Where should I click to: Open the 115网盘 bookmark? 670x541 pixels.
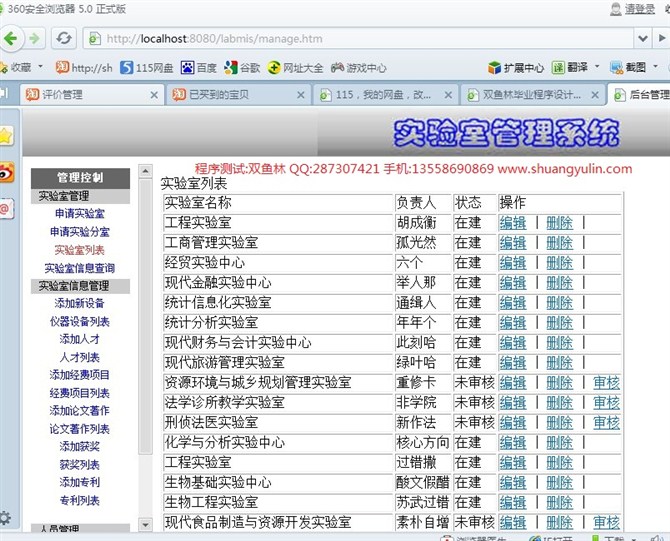[x=147, y=68]
